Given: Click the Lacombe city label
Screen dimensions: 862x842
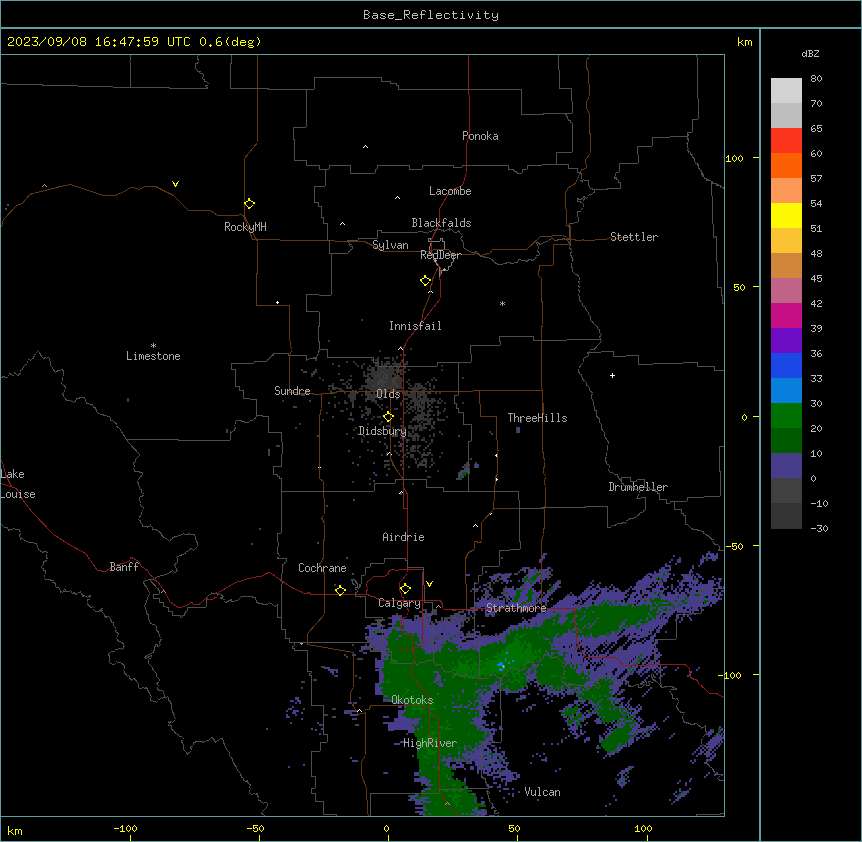Looking at the screenshot, I should (x=450, y=191).
